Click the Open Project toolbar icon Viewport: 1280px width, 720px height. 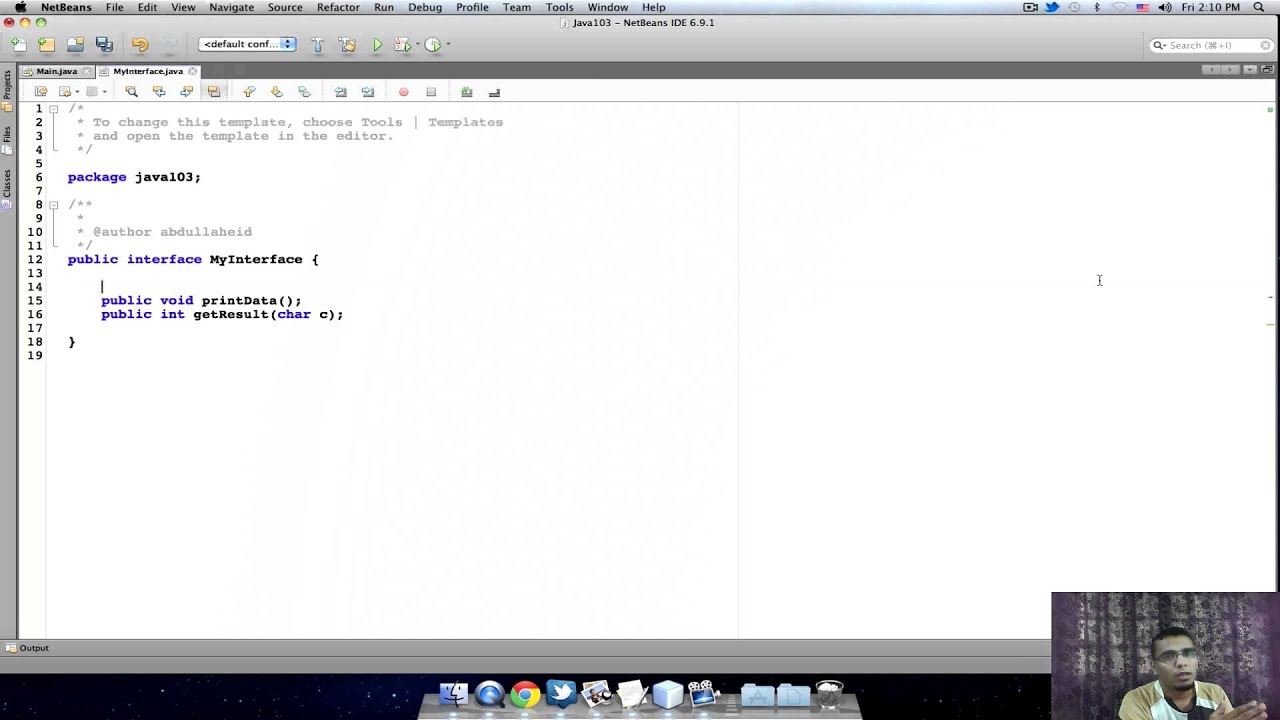(75, 44)
